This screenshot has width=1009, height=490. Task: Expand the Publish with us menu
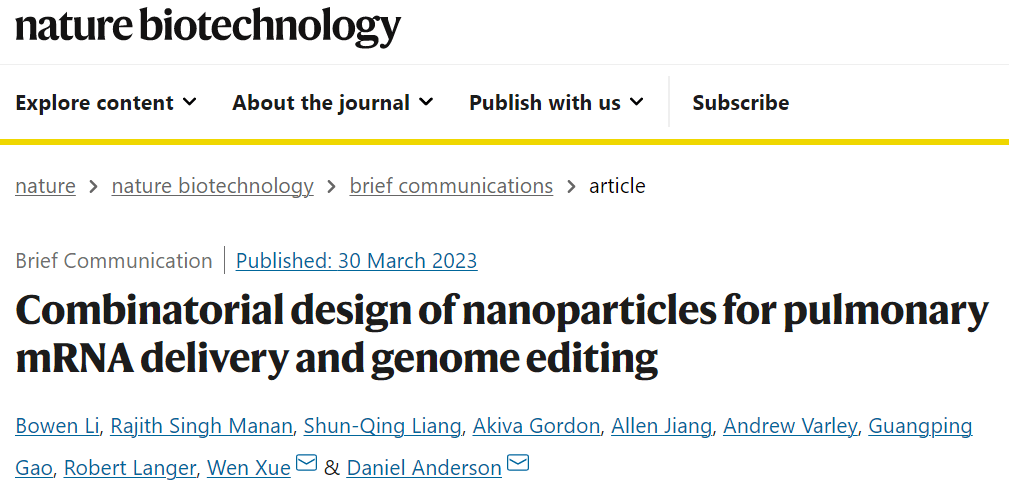coord(556,102)
